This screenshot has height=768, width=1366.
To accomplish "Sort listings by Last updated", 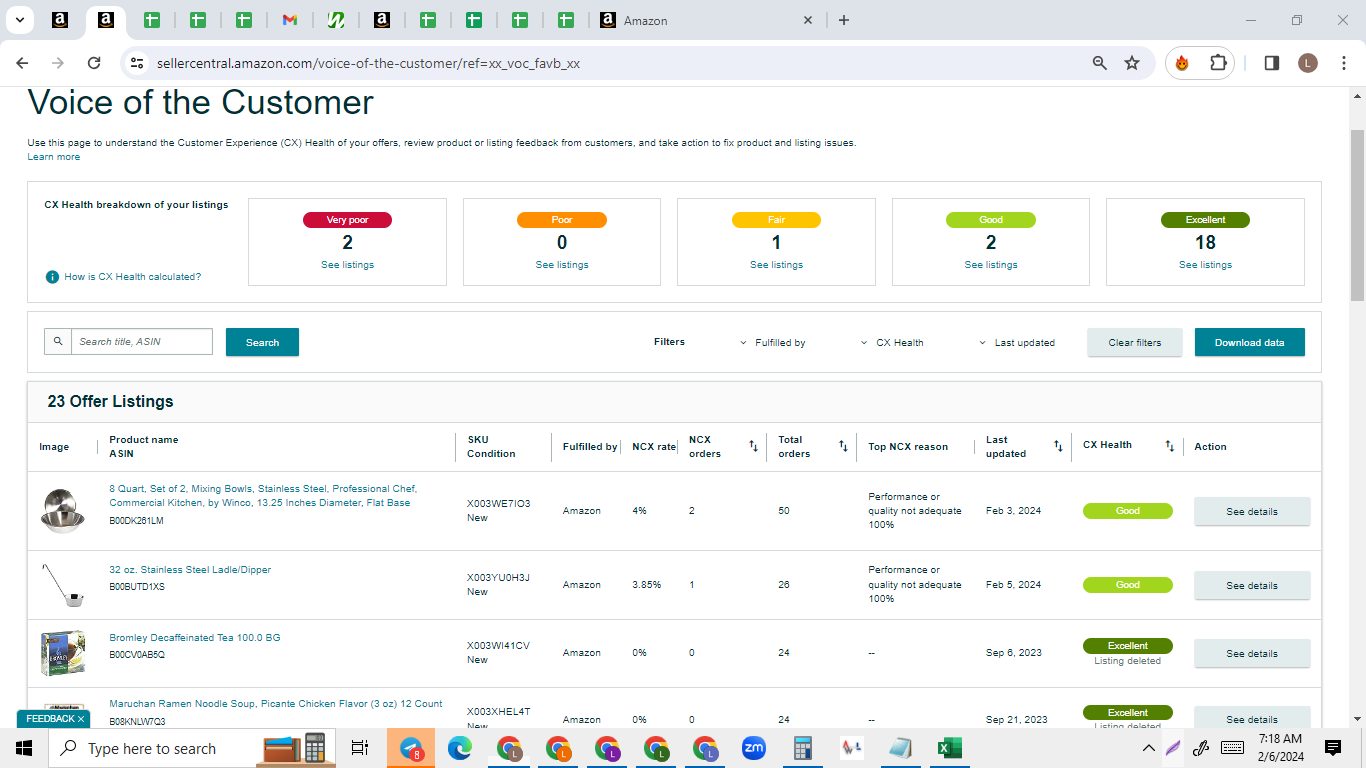I will pyautogui.click(x=1058, y=446).
